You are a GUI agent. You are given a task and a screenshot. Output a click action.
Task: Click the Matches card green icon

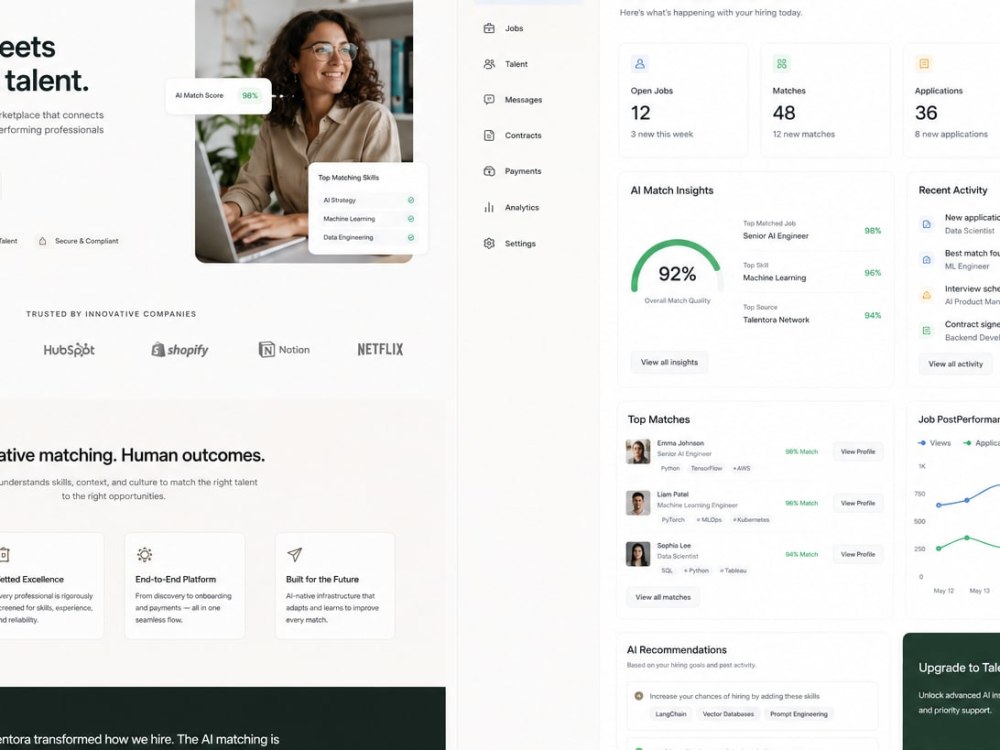[781, 63]
